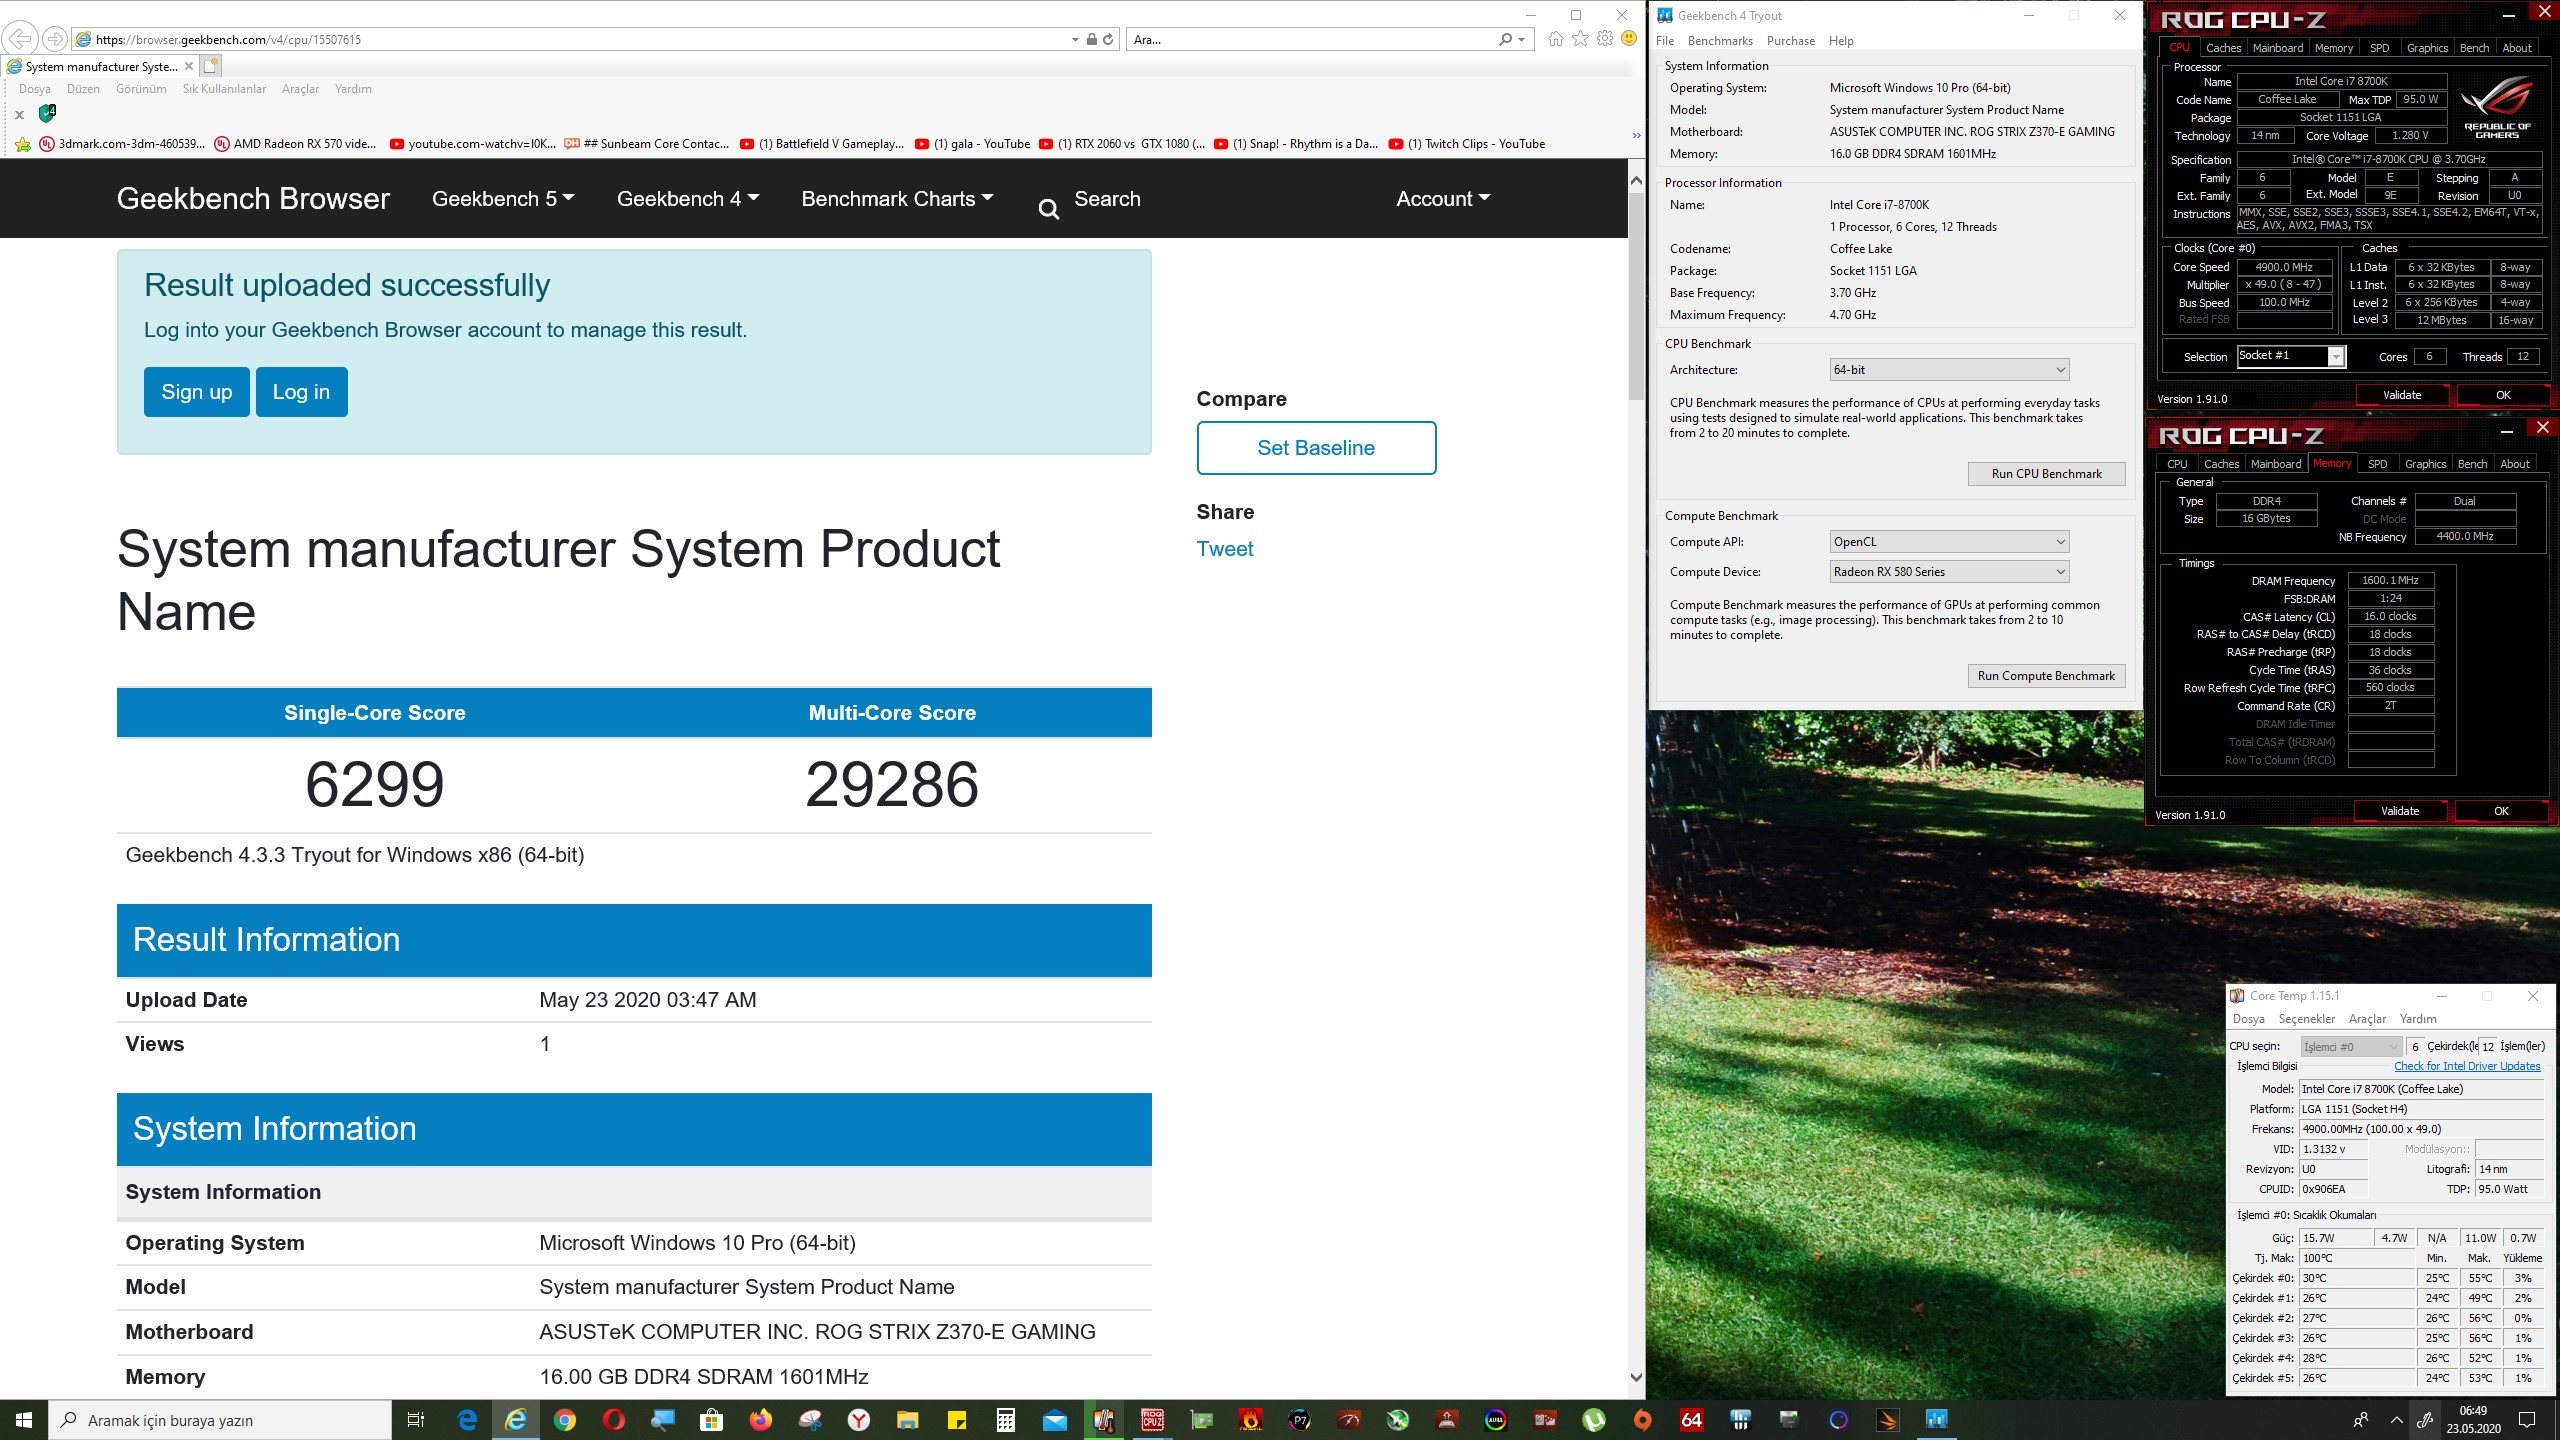Open a new browser tab
This screenshot has width=2560, height=1440.
coord(210,66)
